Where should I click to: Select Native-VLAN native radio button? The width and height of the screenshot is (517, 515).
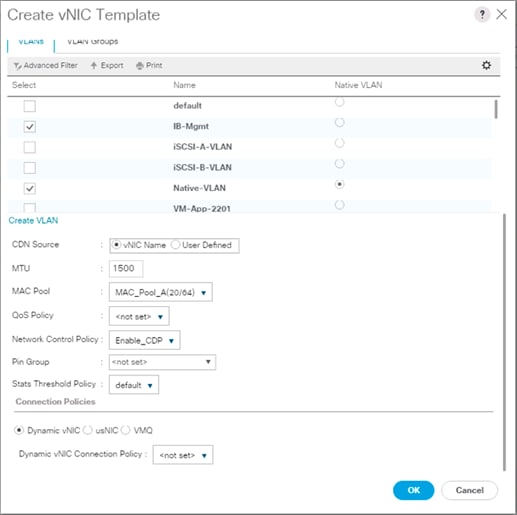point(339,184)
